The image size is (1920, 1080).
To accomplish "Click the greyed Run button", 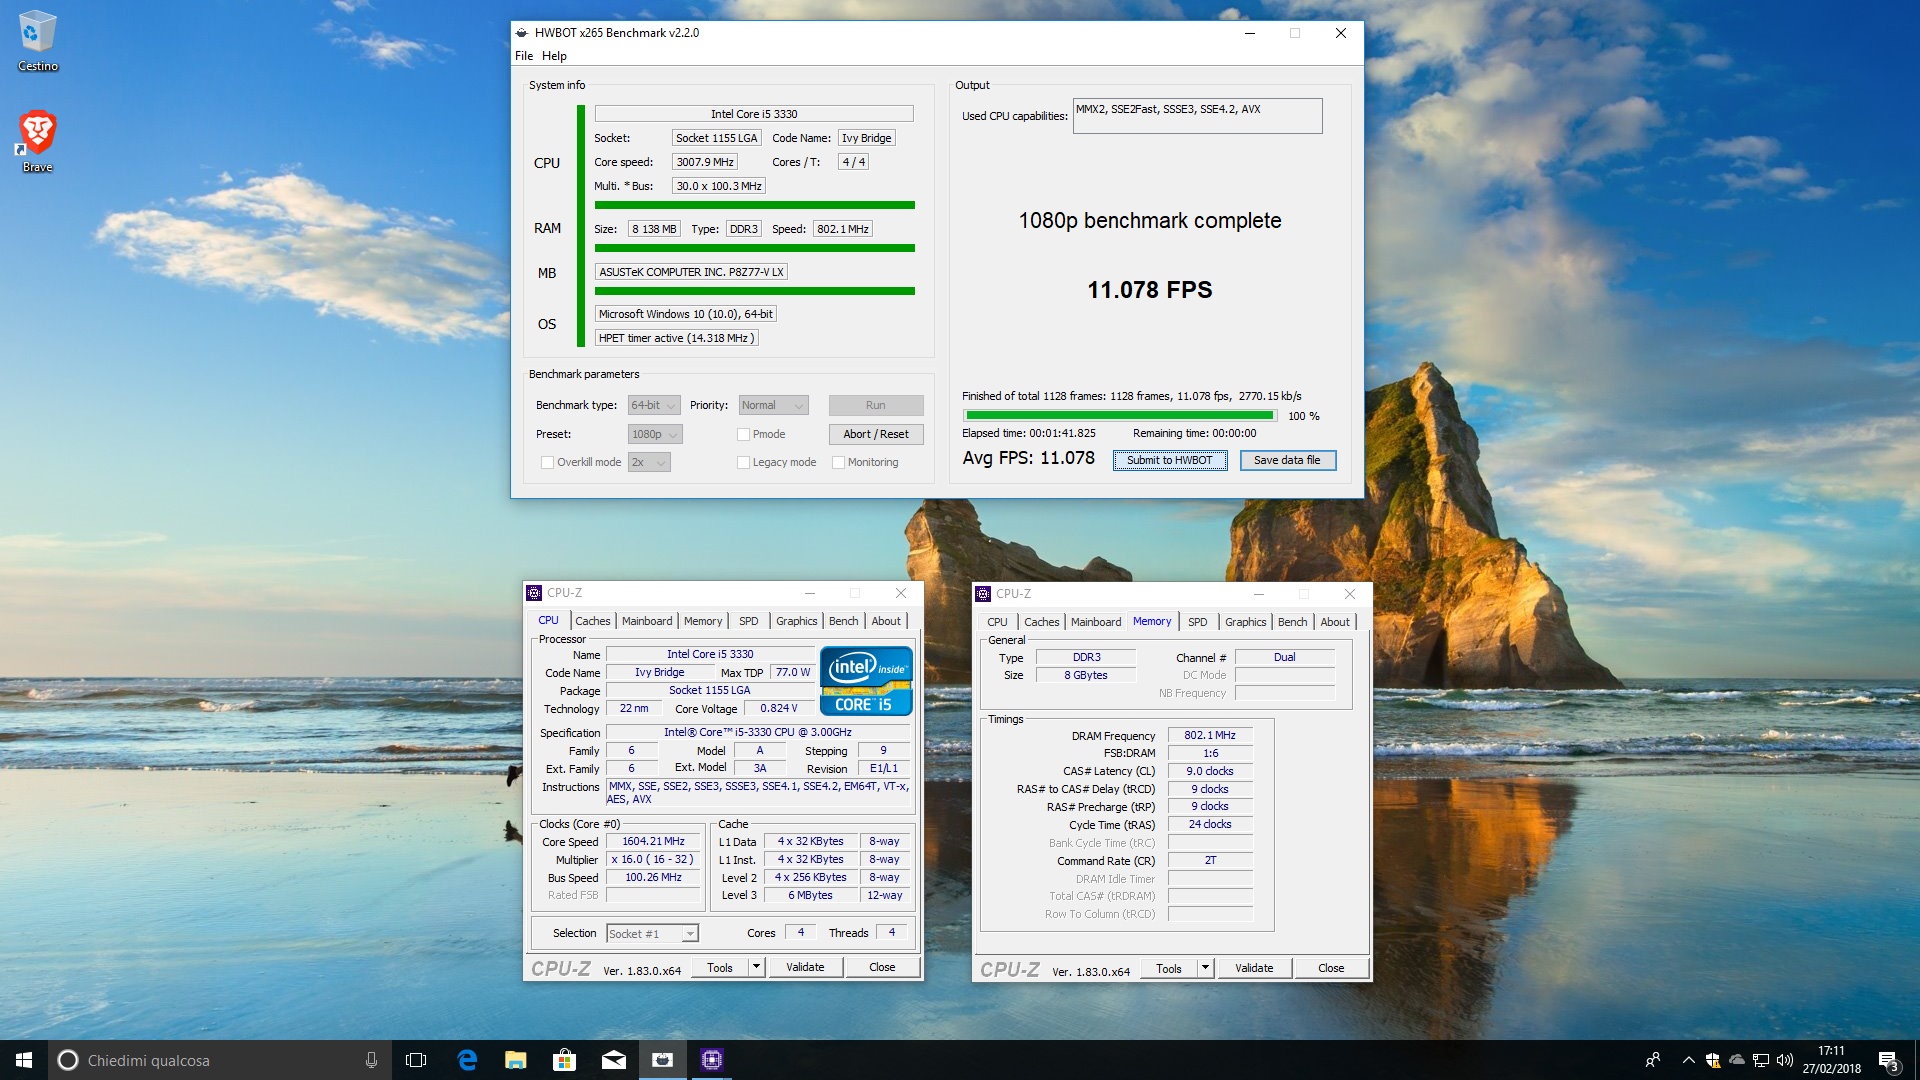I will [x=876, y=405].
